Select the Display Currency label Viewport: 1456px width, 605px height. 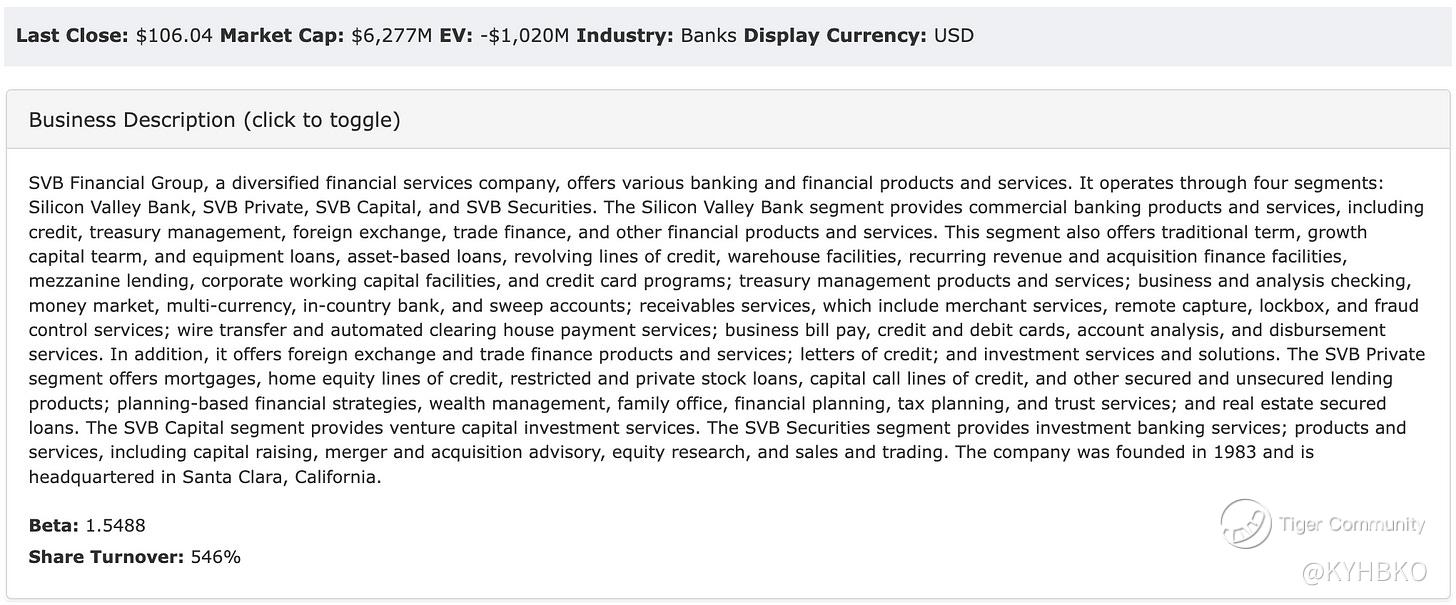(x=836, y=36)
